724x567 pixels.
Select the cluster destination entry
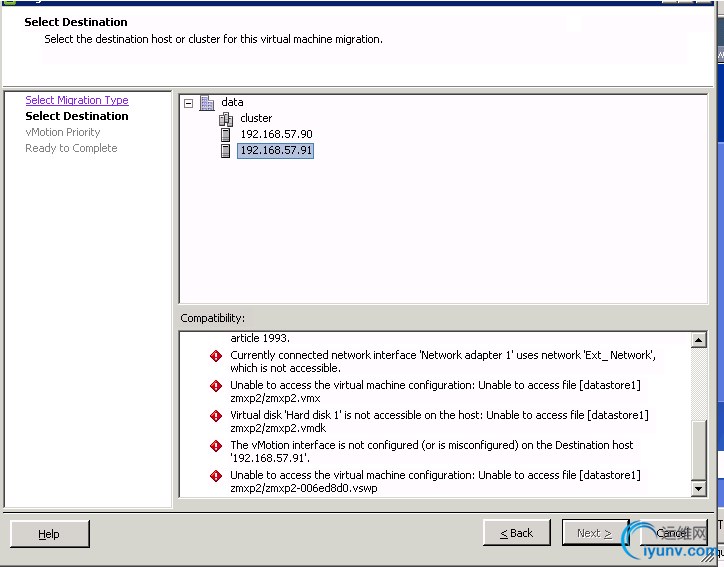click(x=256, y=118)
